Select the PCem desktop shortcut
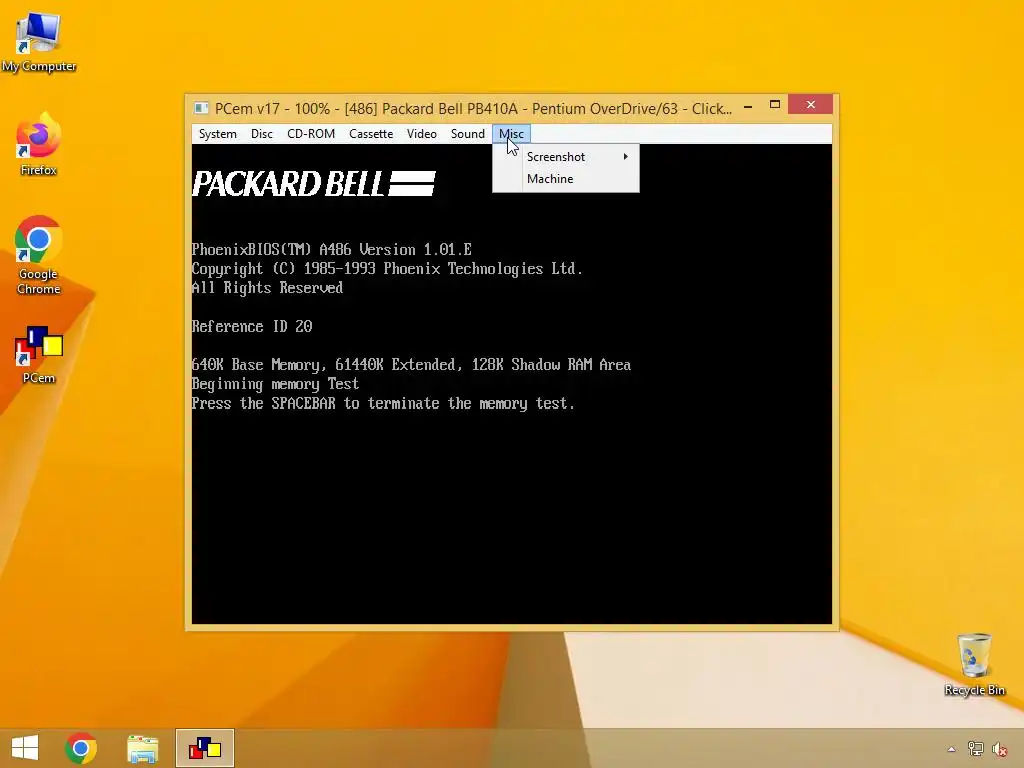Image resolution: width=1024 pixels, height=768 pixels. 39,355
